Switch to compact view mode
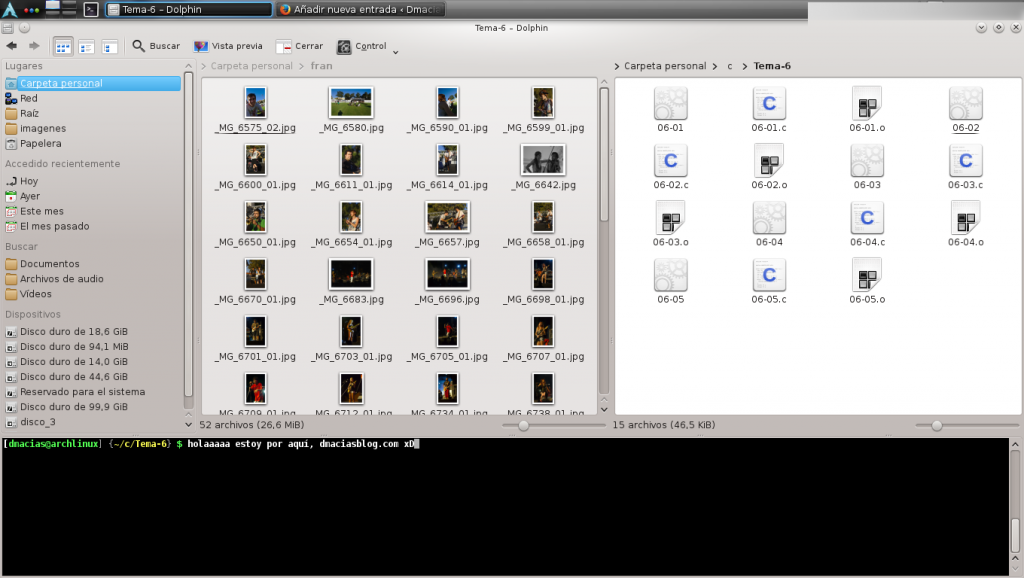 tap(86, 46)
